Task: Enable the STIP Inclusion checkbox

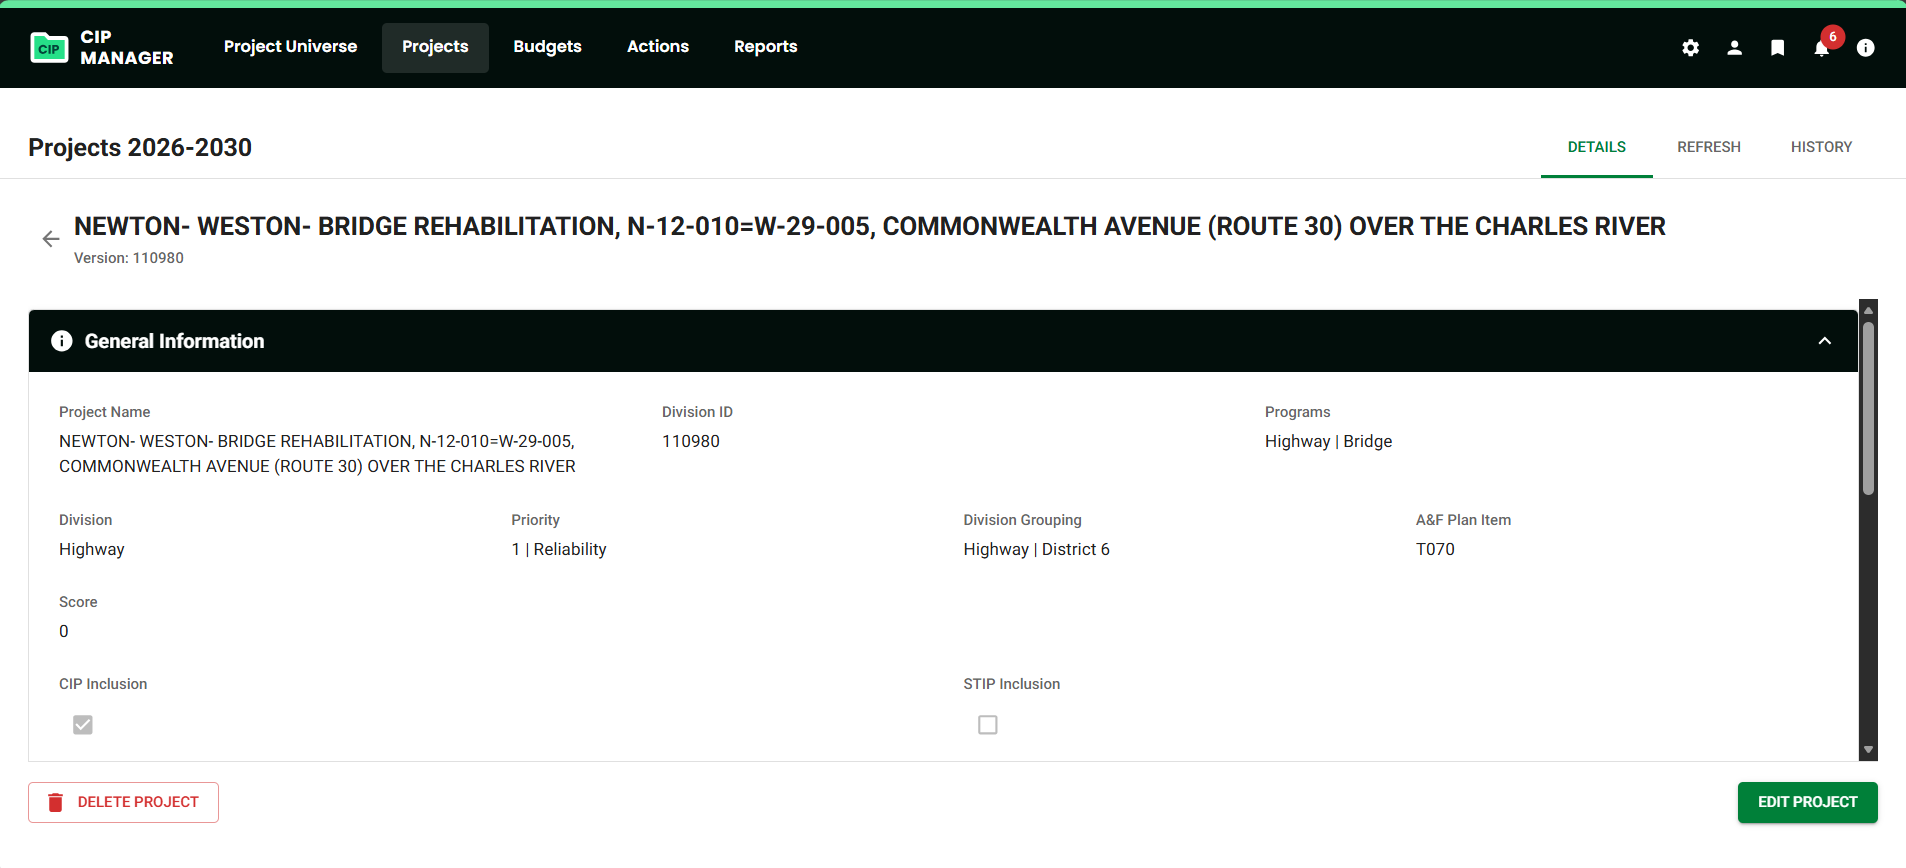Action: pyautogui.click(x=987, y=725)
